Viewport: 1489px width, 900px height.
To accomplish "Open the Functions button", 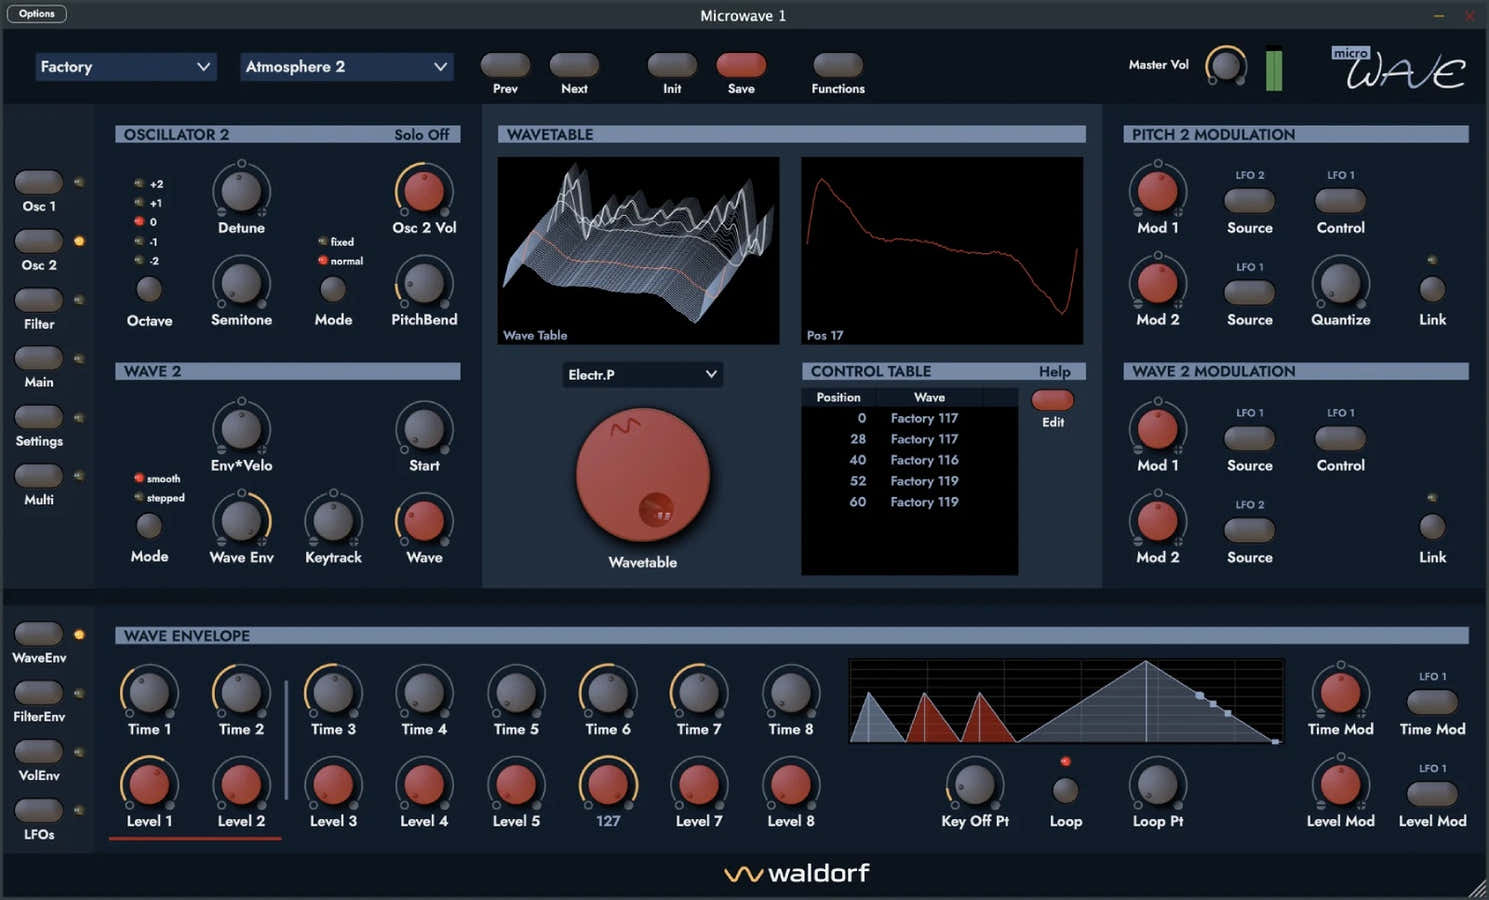I will point(838,65).
